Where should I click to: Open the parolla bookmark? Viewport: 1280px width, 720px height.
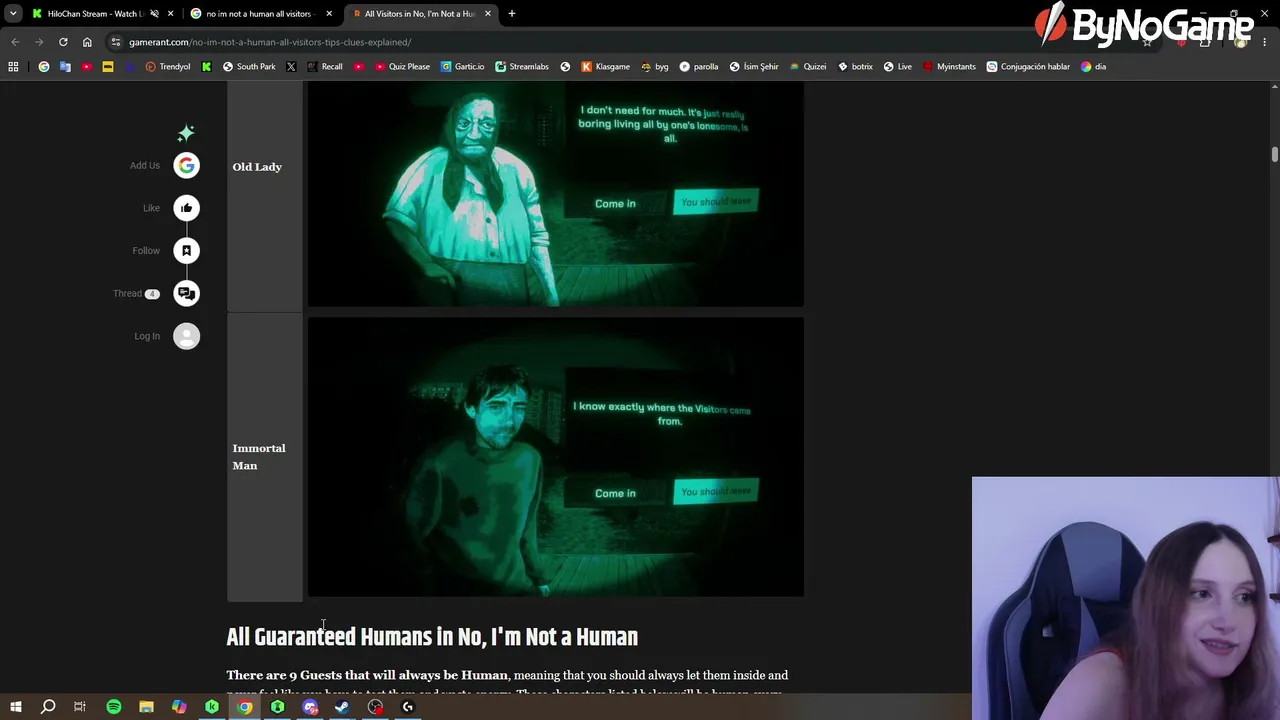699,67
